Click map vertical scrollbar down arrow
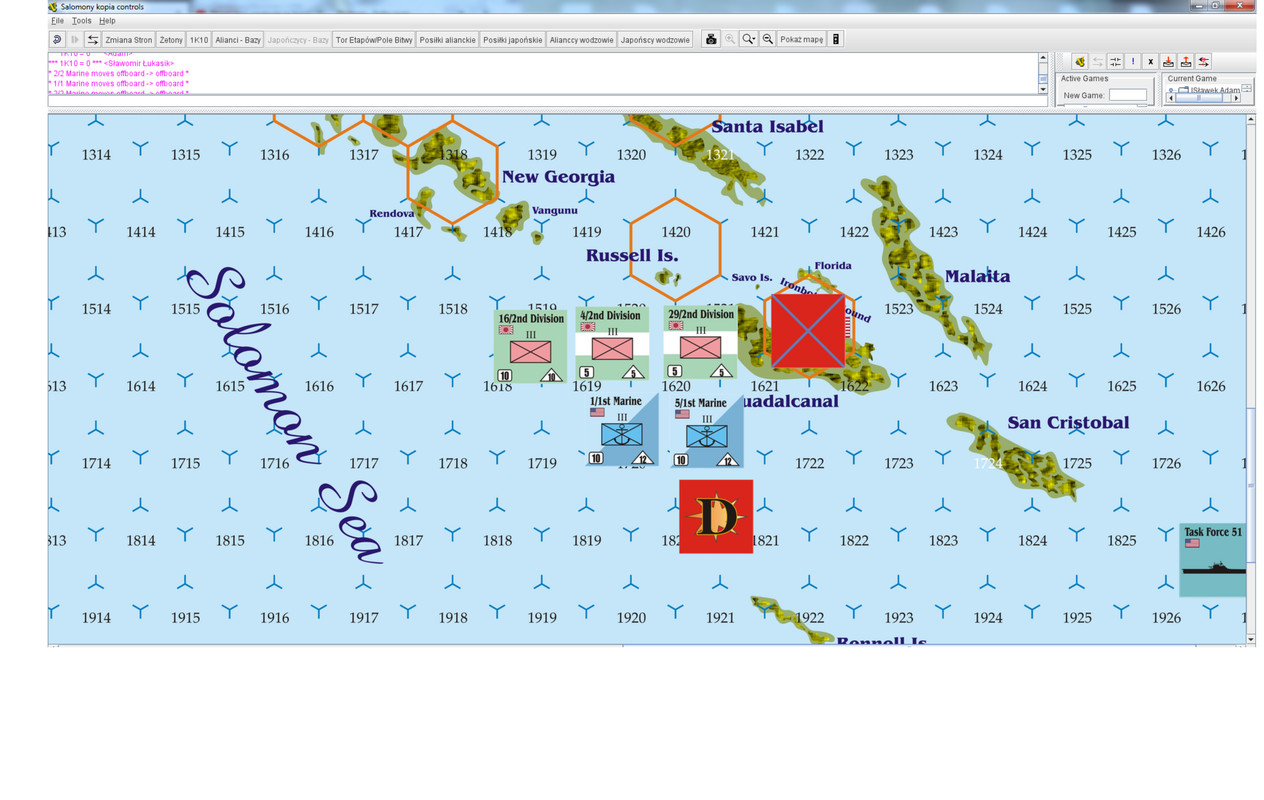Image resolution: width=1264 pixels, height=800 pixels. pos(1250,638)
